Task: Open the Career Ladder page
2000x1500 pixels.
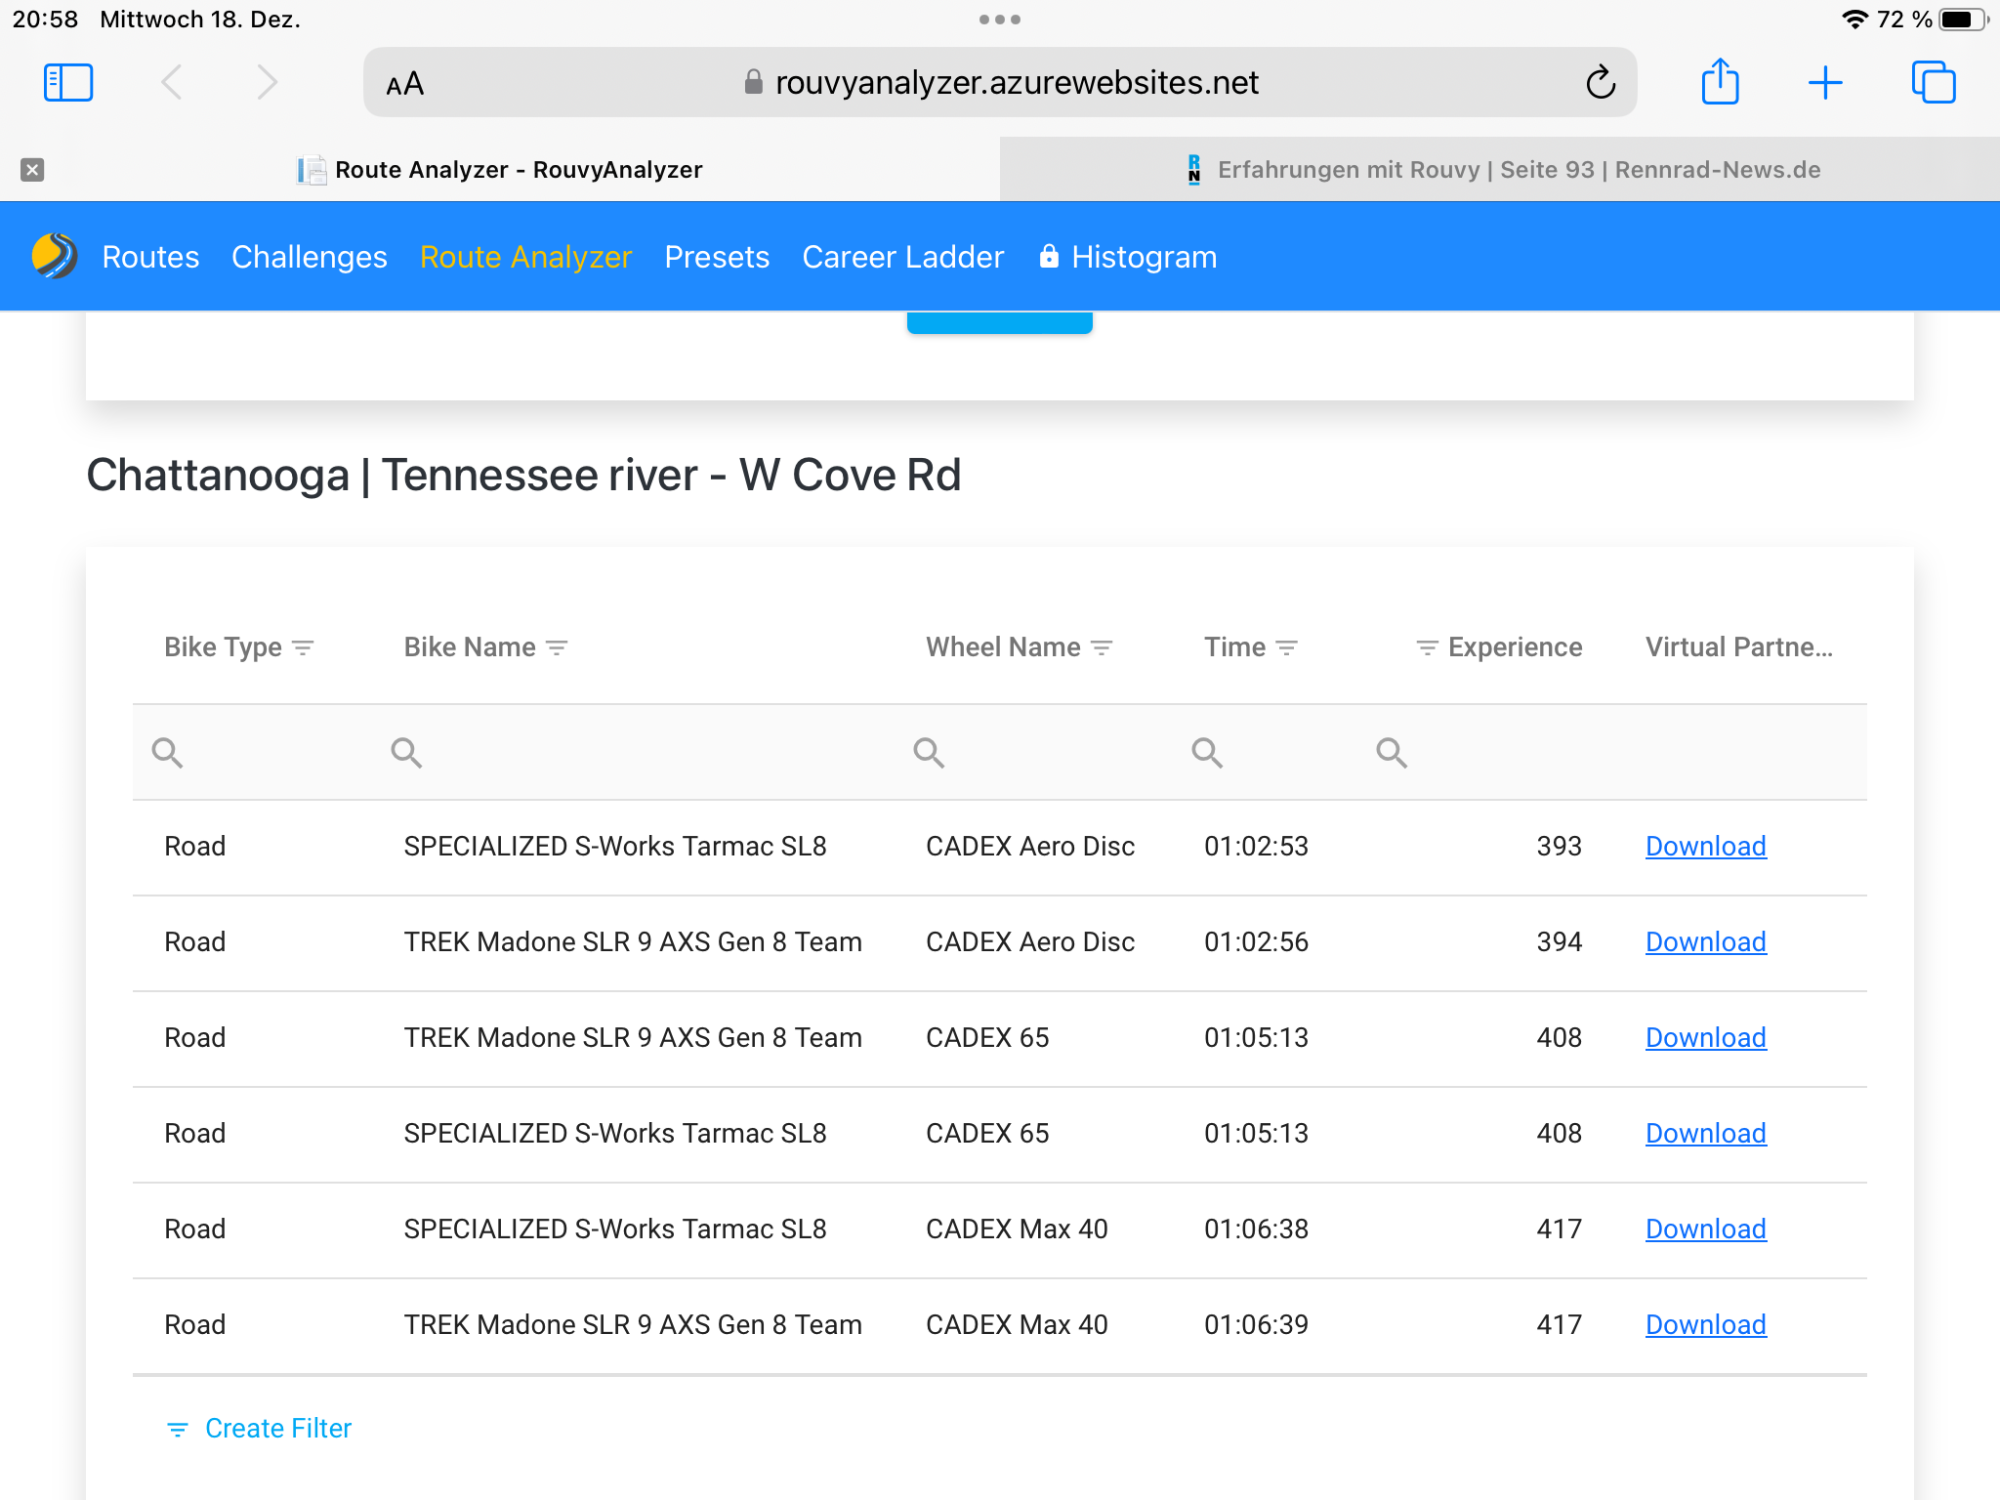Action: tap(903, 257)
